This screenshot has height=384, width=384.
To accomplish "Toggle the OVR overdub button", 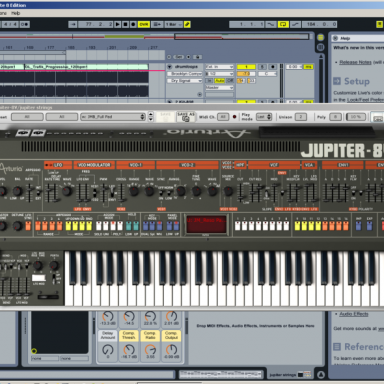I will (144, 24).
